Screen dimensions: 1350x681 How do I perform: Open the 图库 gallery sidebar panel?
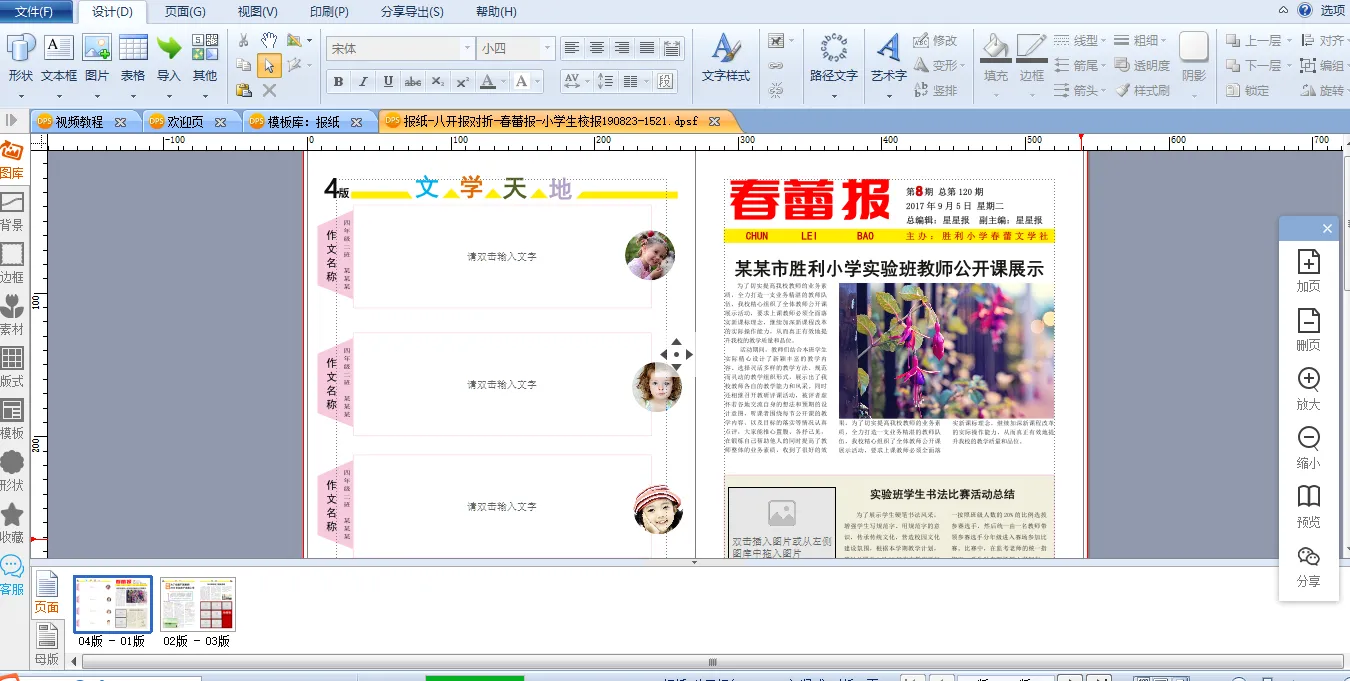(x=12, y=160)
